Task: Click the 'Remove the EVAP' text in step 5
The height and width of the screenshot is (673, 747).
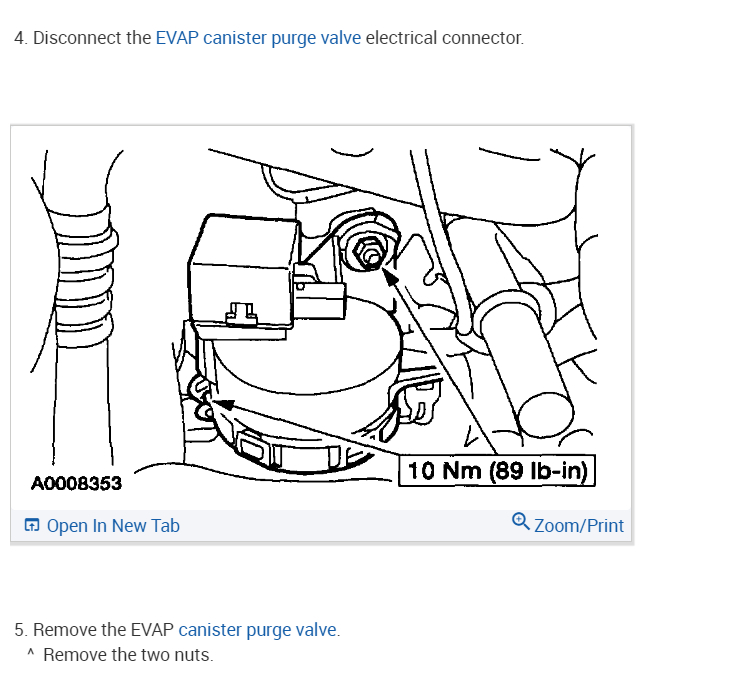Action: pyautogui.click(x=103, y=630)
